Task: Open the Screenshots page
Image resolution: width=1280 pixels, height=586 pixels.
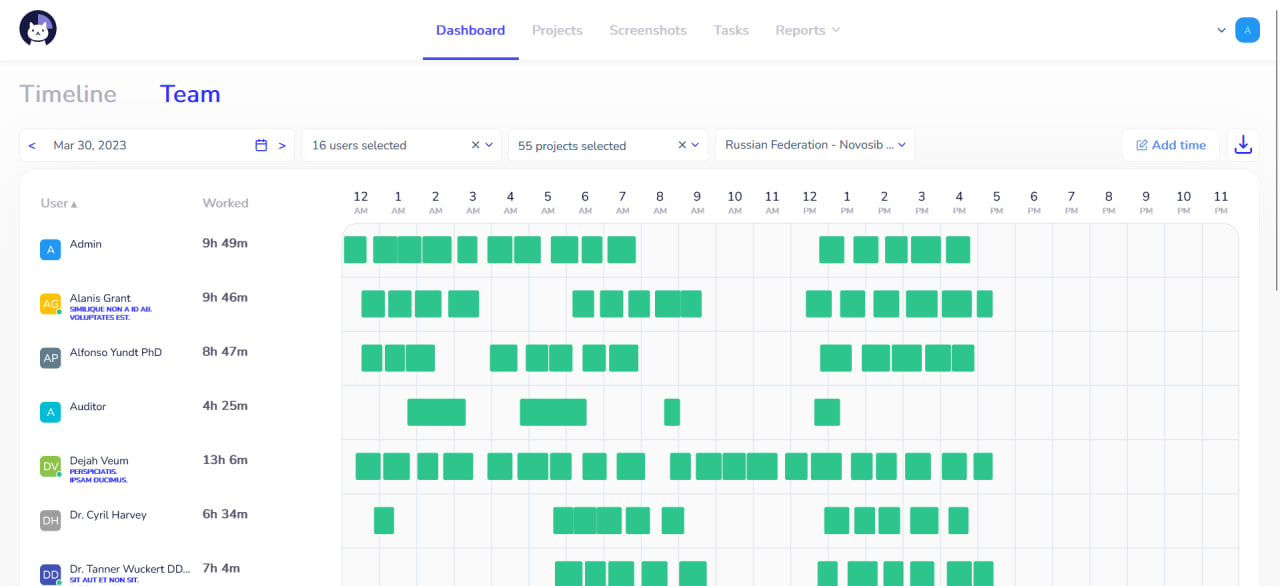Action: click(x=648, y=30)
